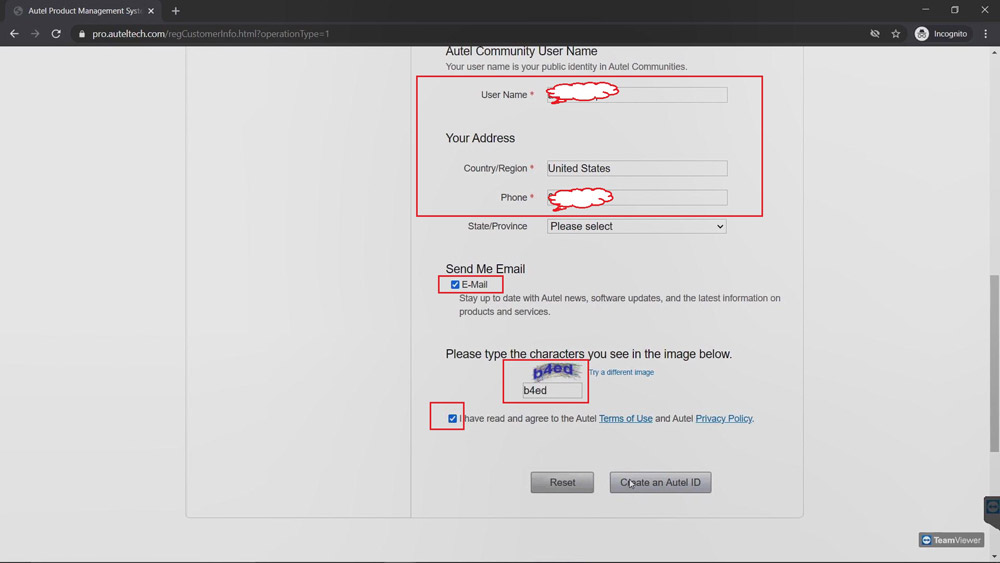Select the Autel Product Management System tab
This screenshot has width=1000, height=563.
click(84, 11)
